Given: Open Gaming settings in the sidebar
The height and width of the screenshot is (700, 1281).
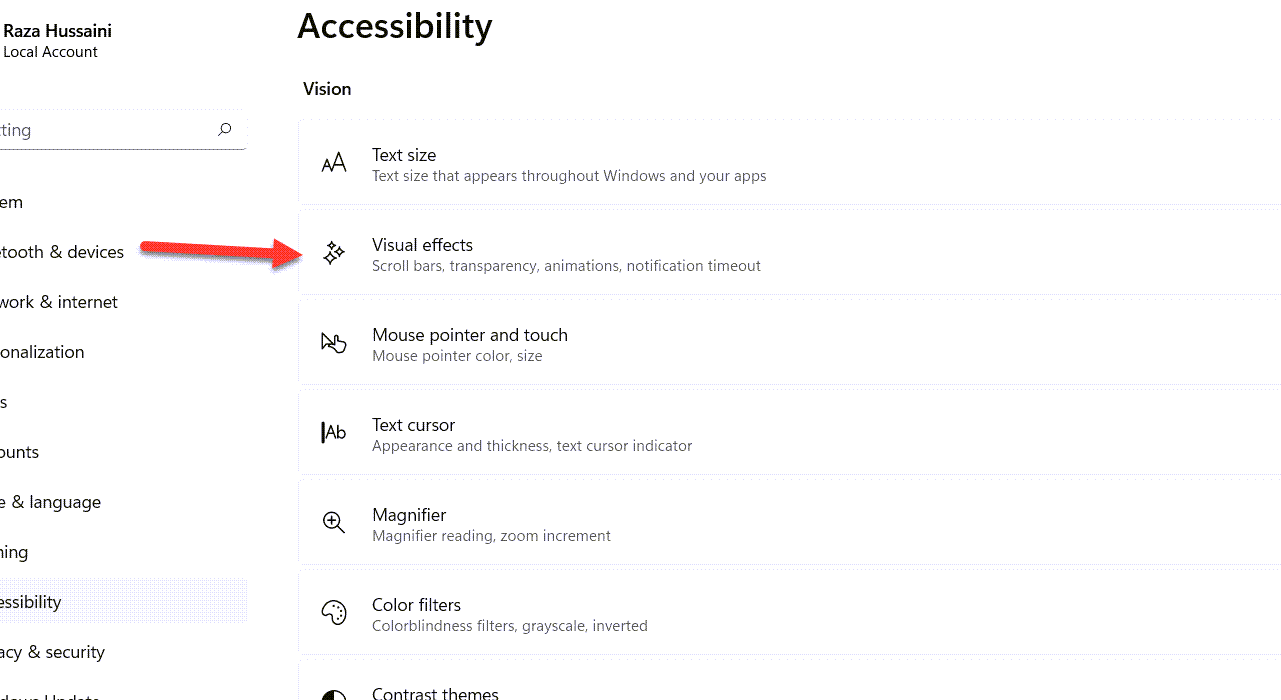Looking at the screenshot, I should [15, 552].
